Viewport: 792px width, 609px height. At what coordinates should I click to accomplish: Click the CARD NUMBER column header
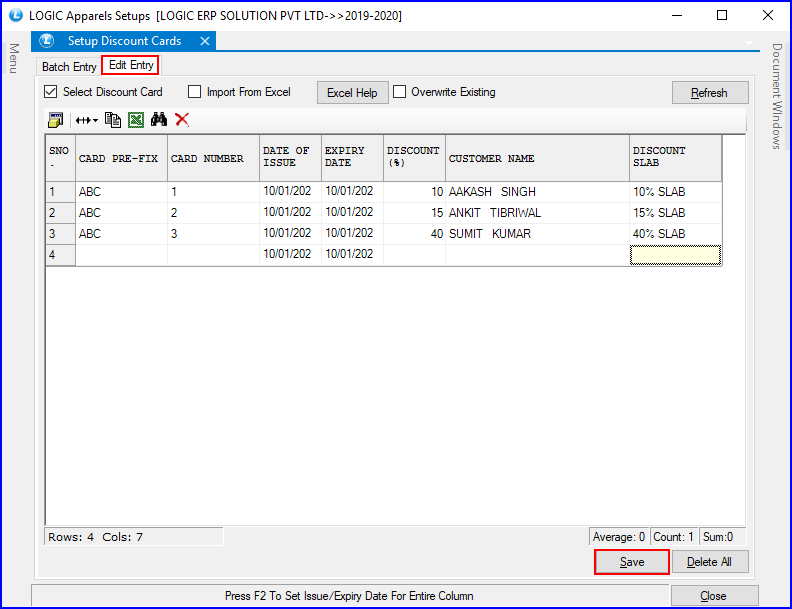click(213, 158)
